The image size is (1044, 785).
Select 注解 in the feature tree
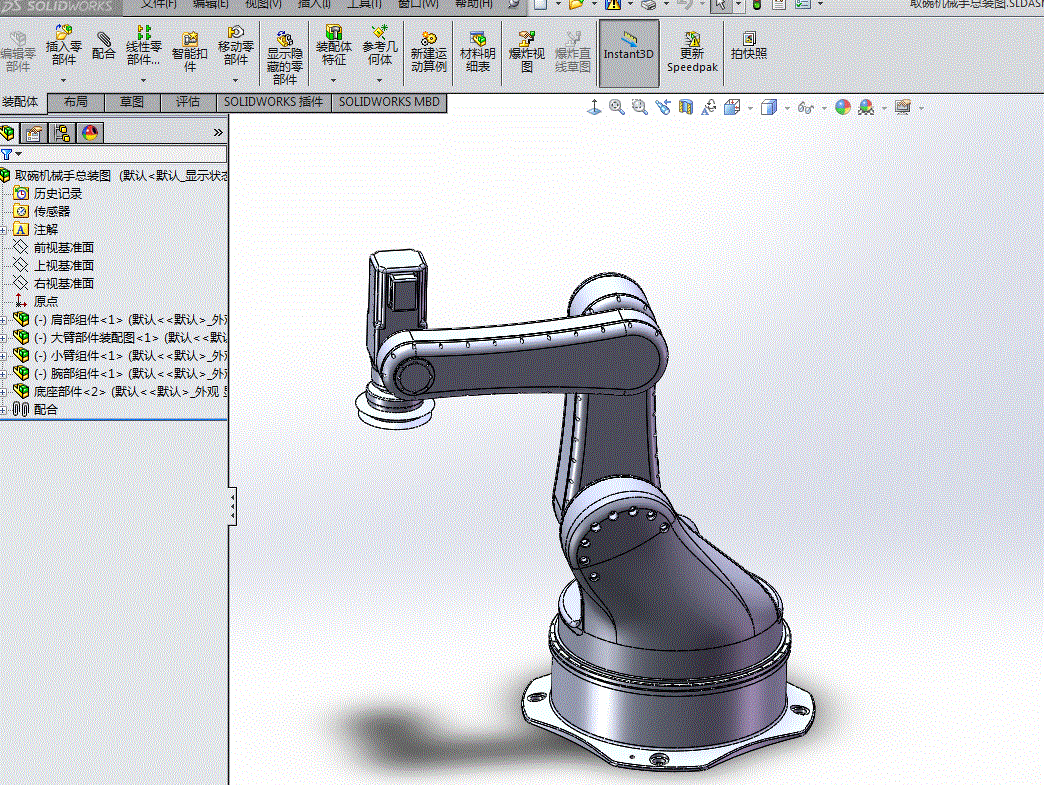[x=46, y=229]
